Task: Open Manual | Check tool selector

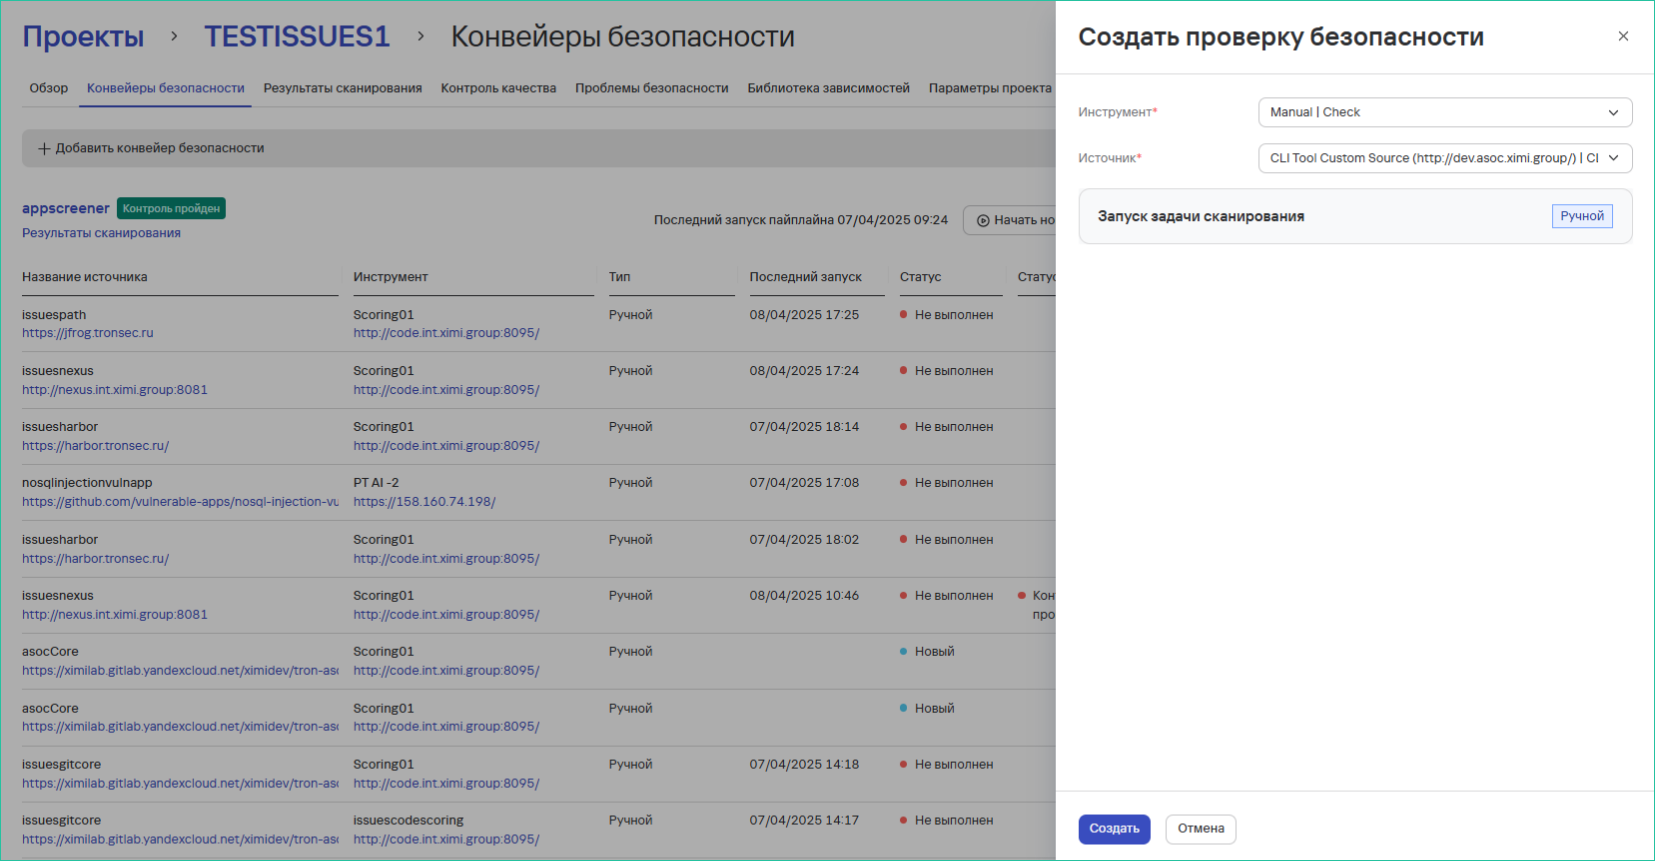Action: click(x=1430, y=113)
